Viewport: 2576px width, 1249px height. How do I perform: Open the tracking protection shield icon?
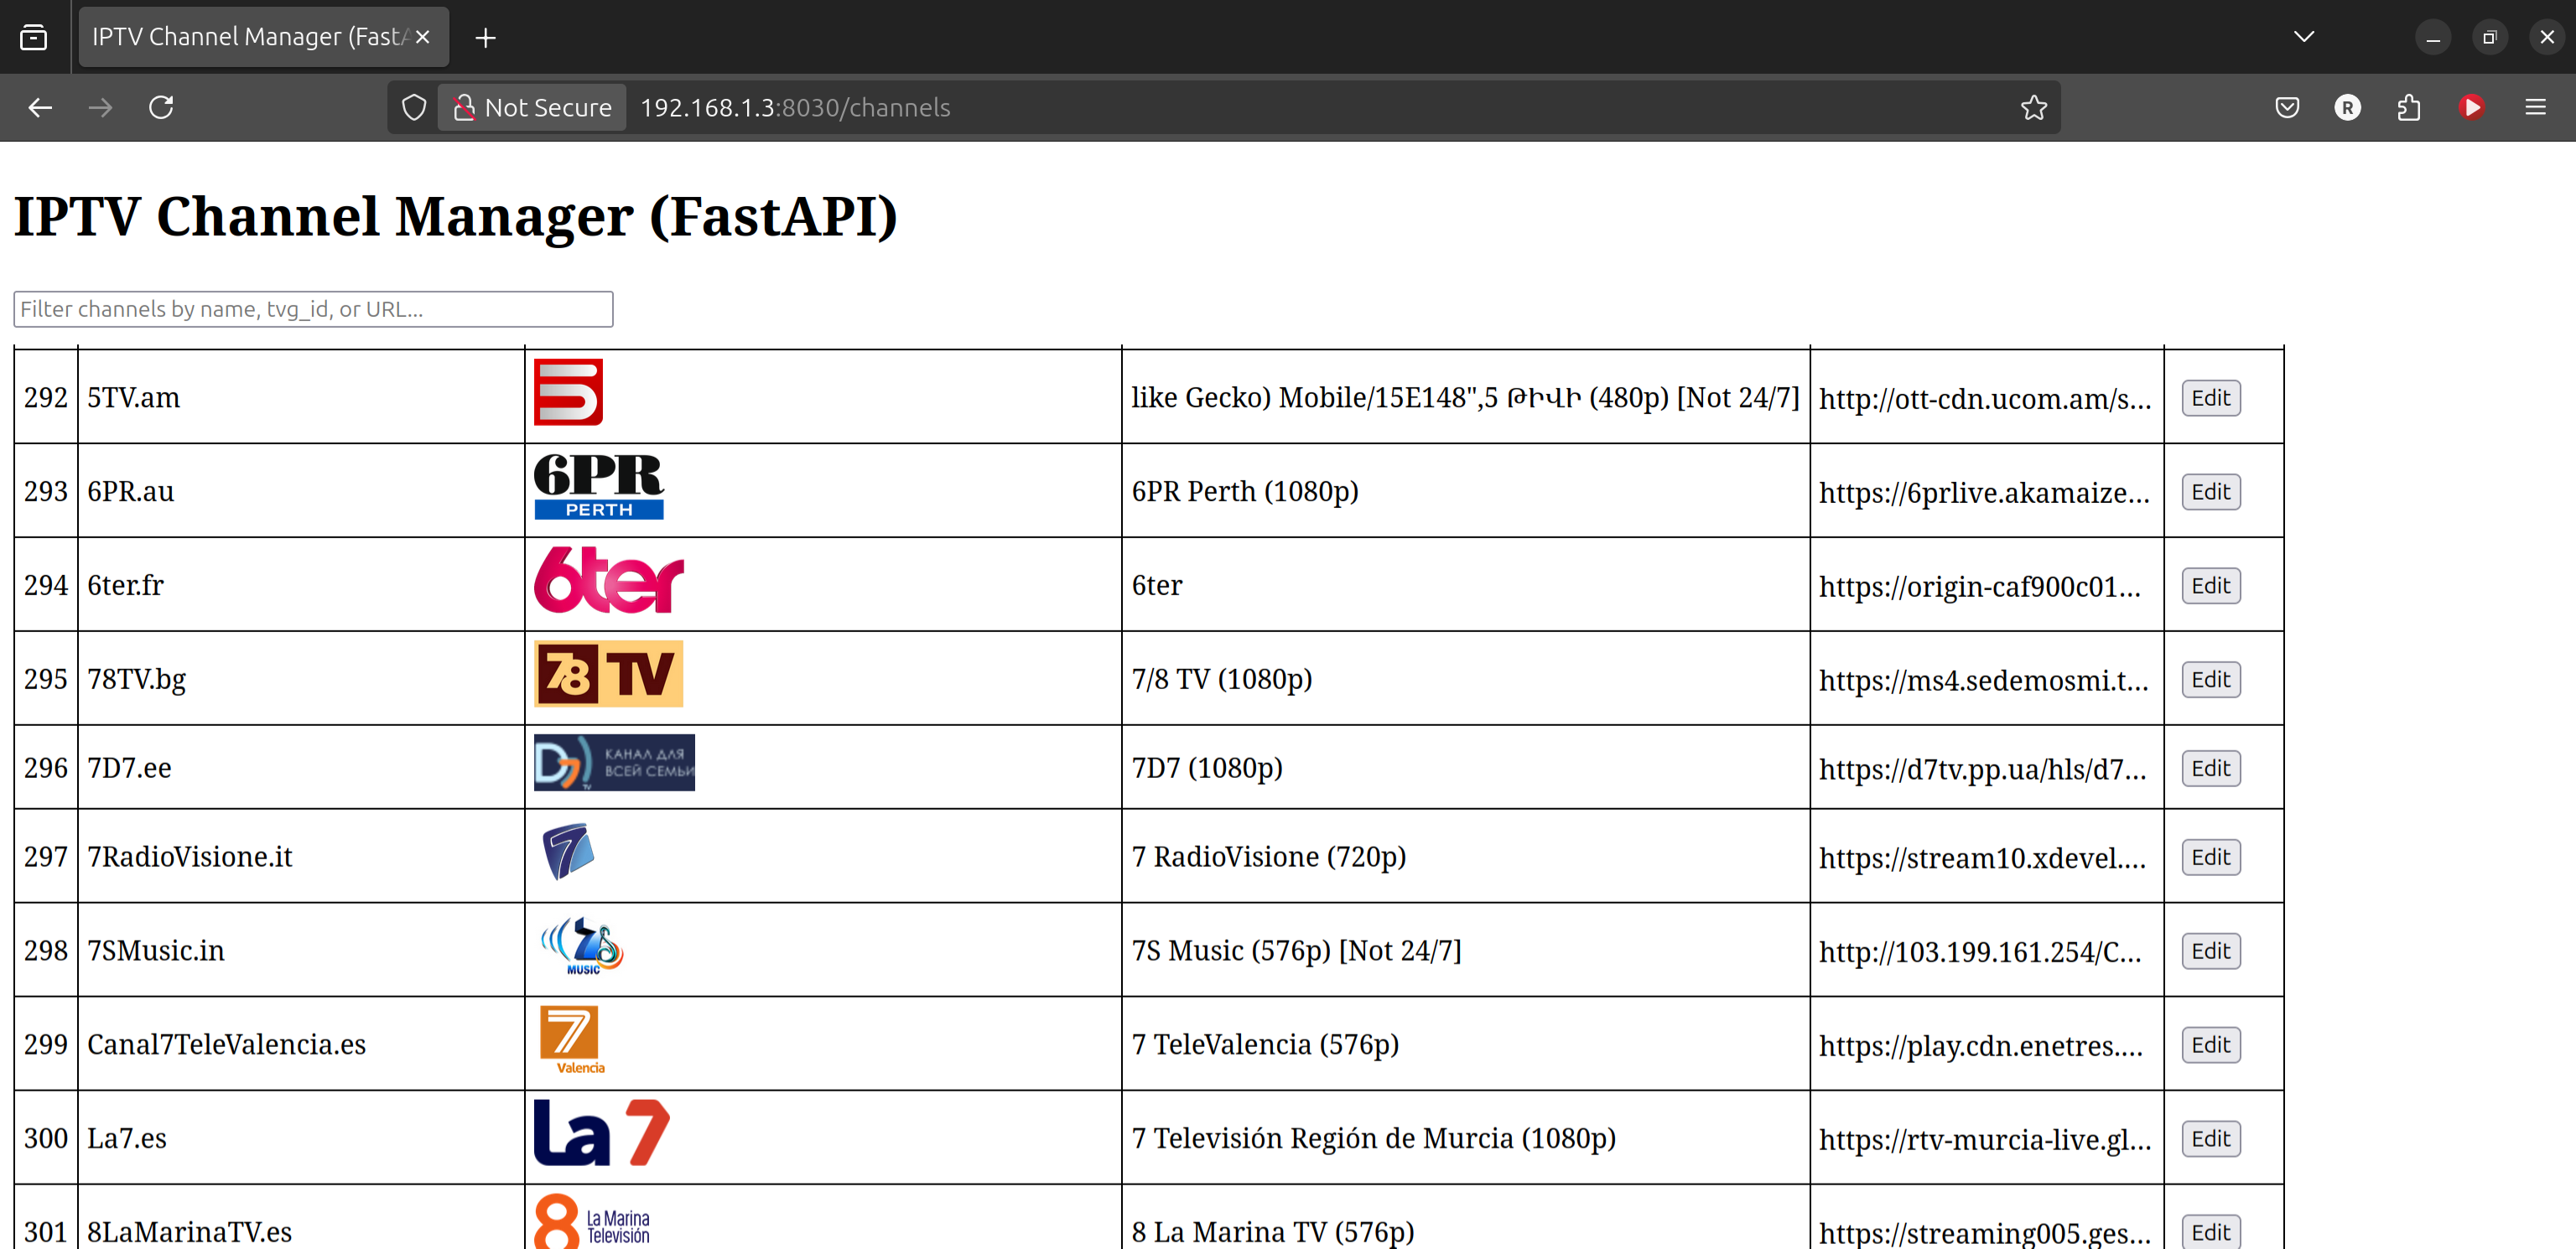(x=414, y=107)
